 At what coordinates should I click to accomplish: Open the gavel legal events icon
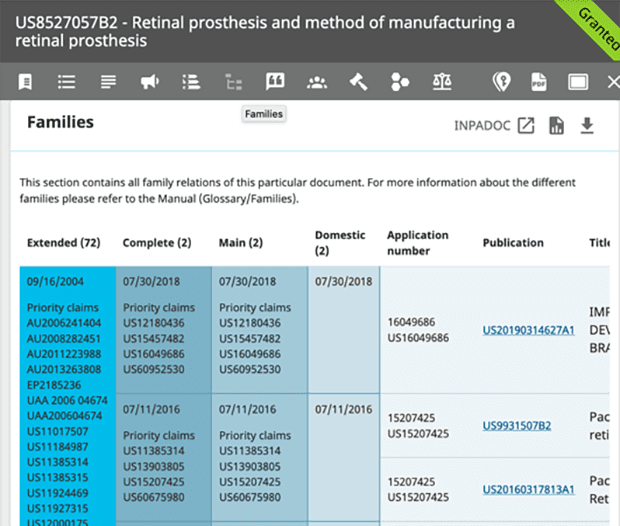[x=358, y=82]
